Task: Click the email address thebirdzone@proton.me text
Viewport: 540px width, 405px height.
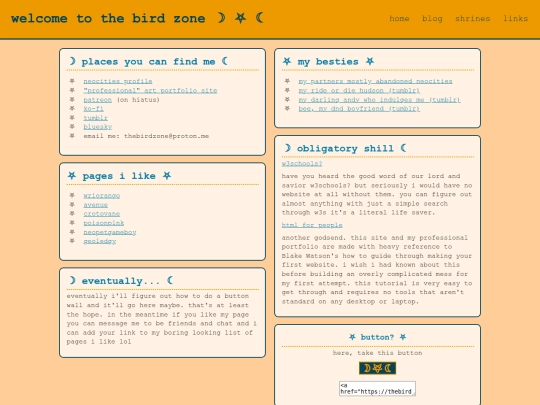Action: (166, 136)
